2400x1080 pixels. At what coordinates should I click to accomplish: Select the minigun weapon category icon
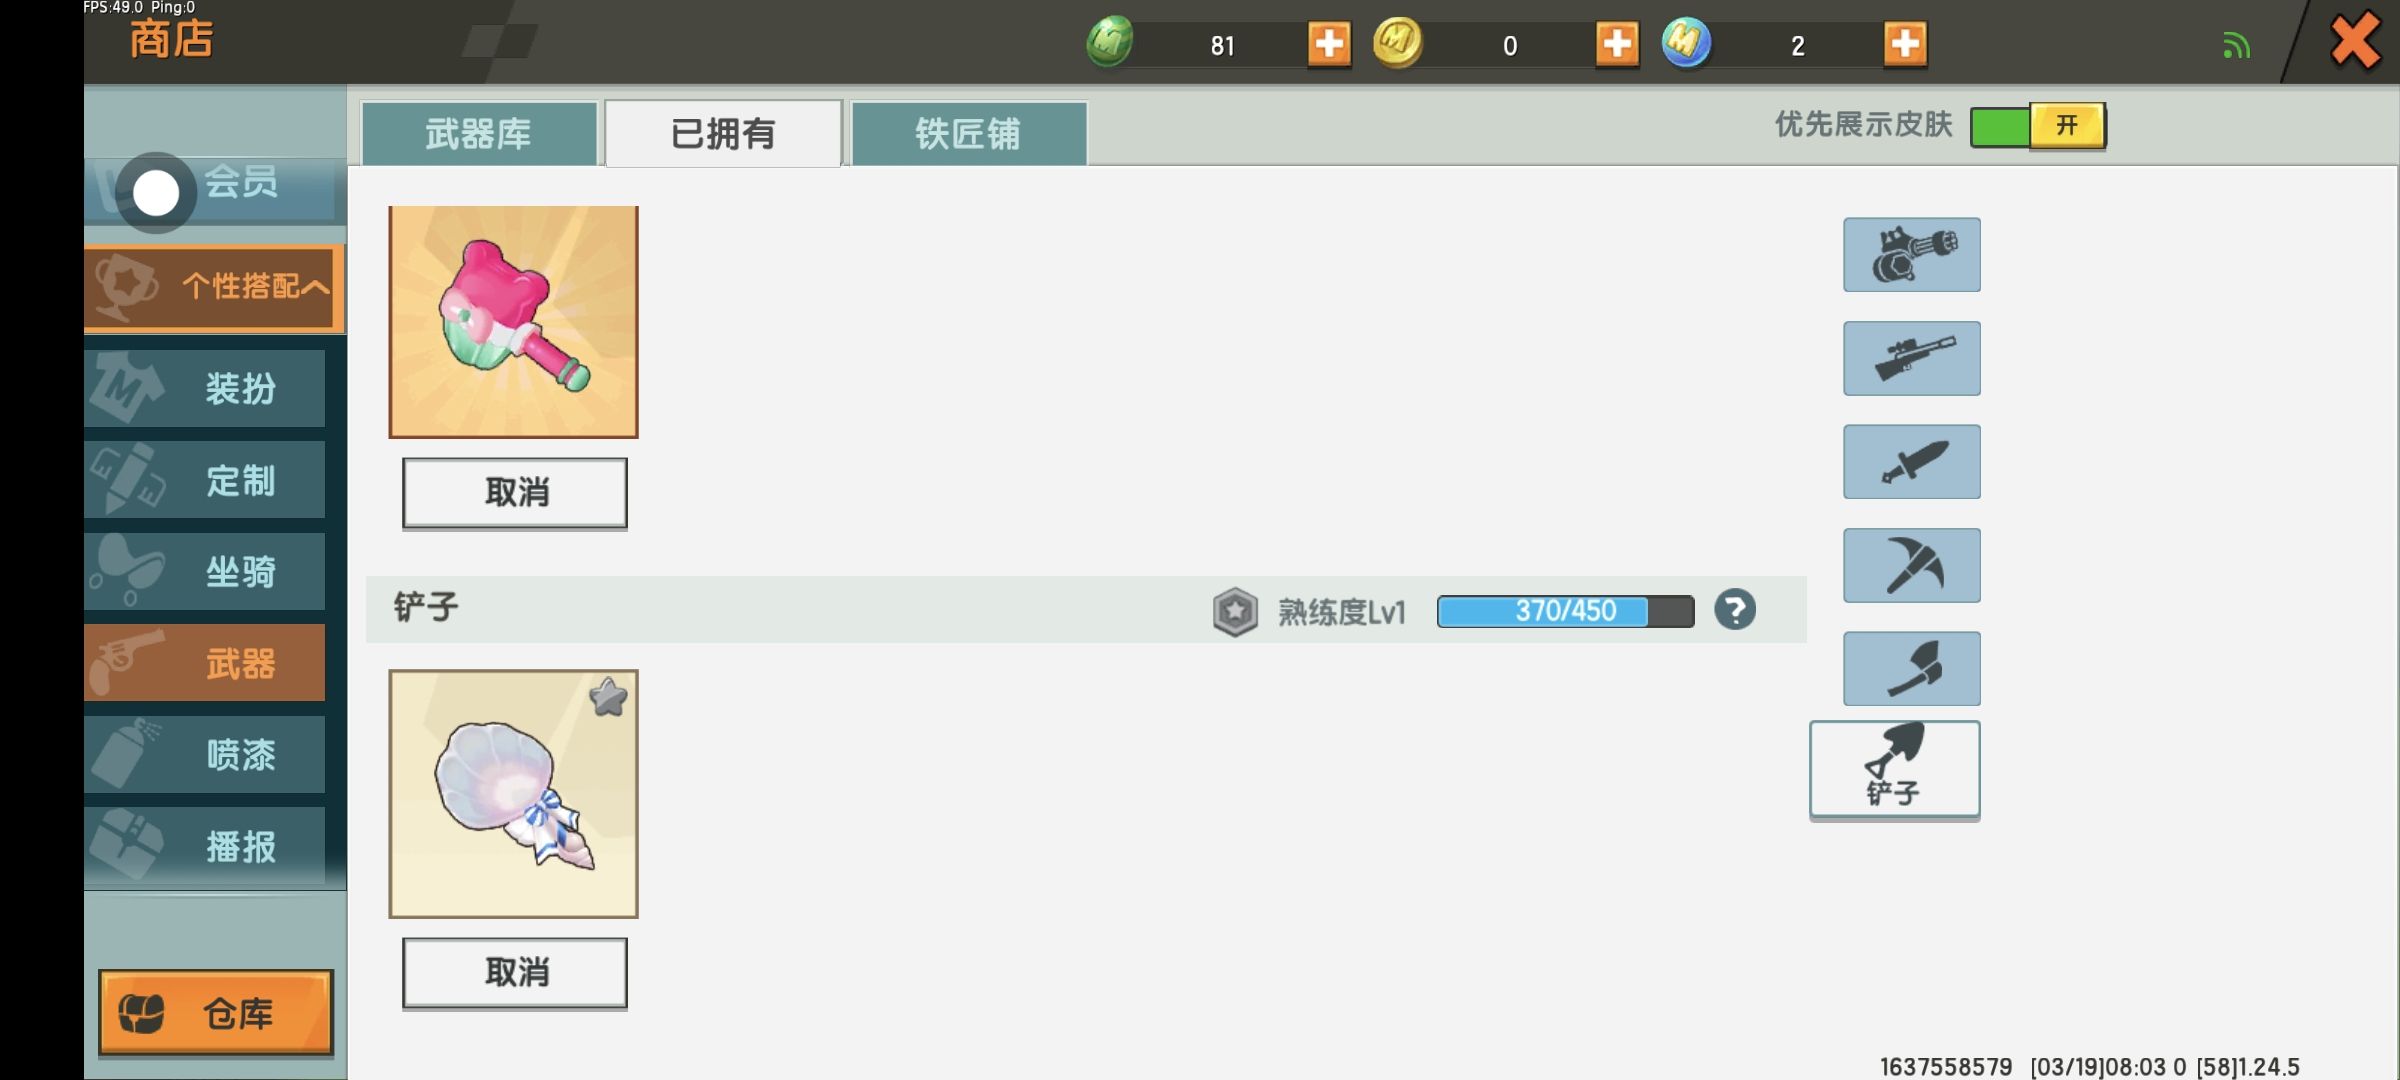pyautogui.click(x=1911, y=255)
